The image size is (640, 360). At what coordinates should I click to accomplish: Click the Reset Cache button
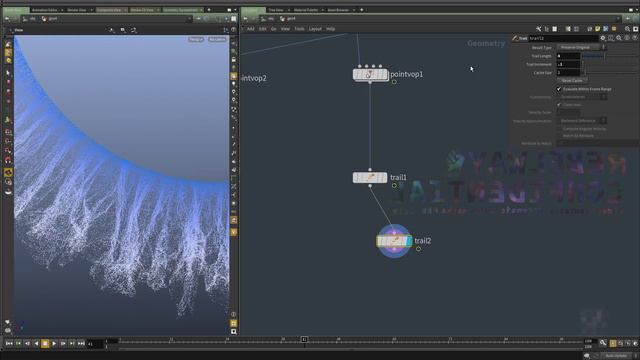coord(572,80)
